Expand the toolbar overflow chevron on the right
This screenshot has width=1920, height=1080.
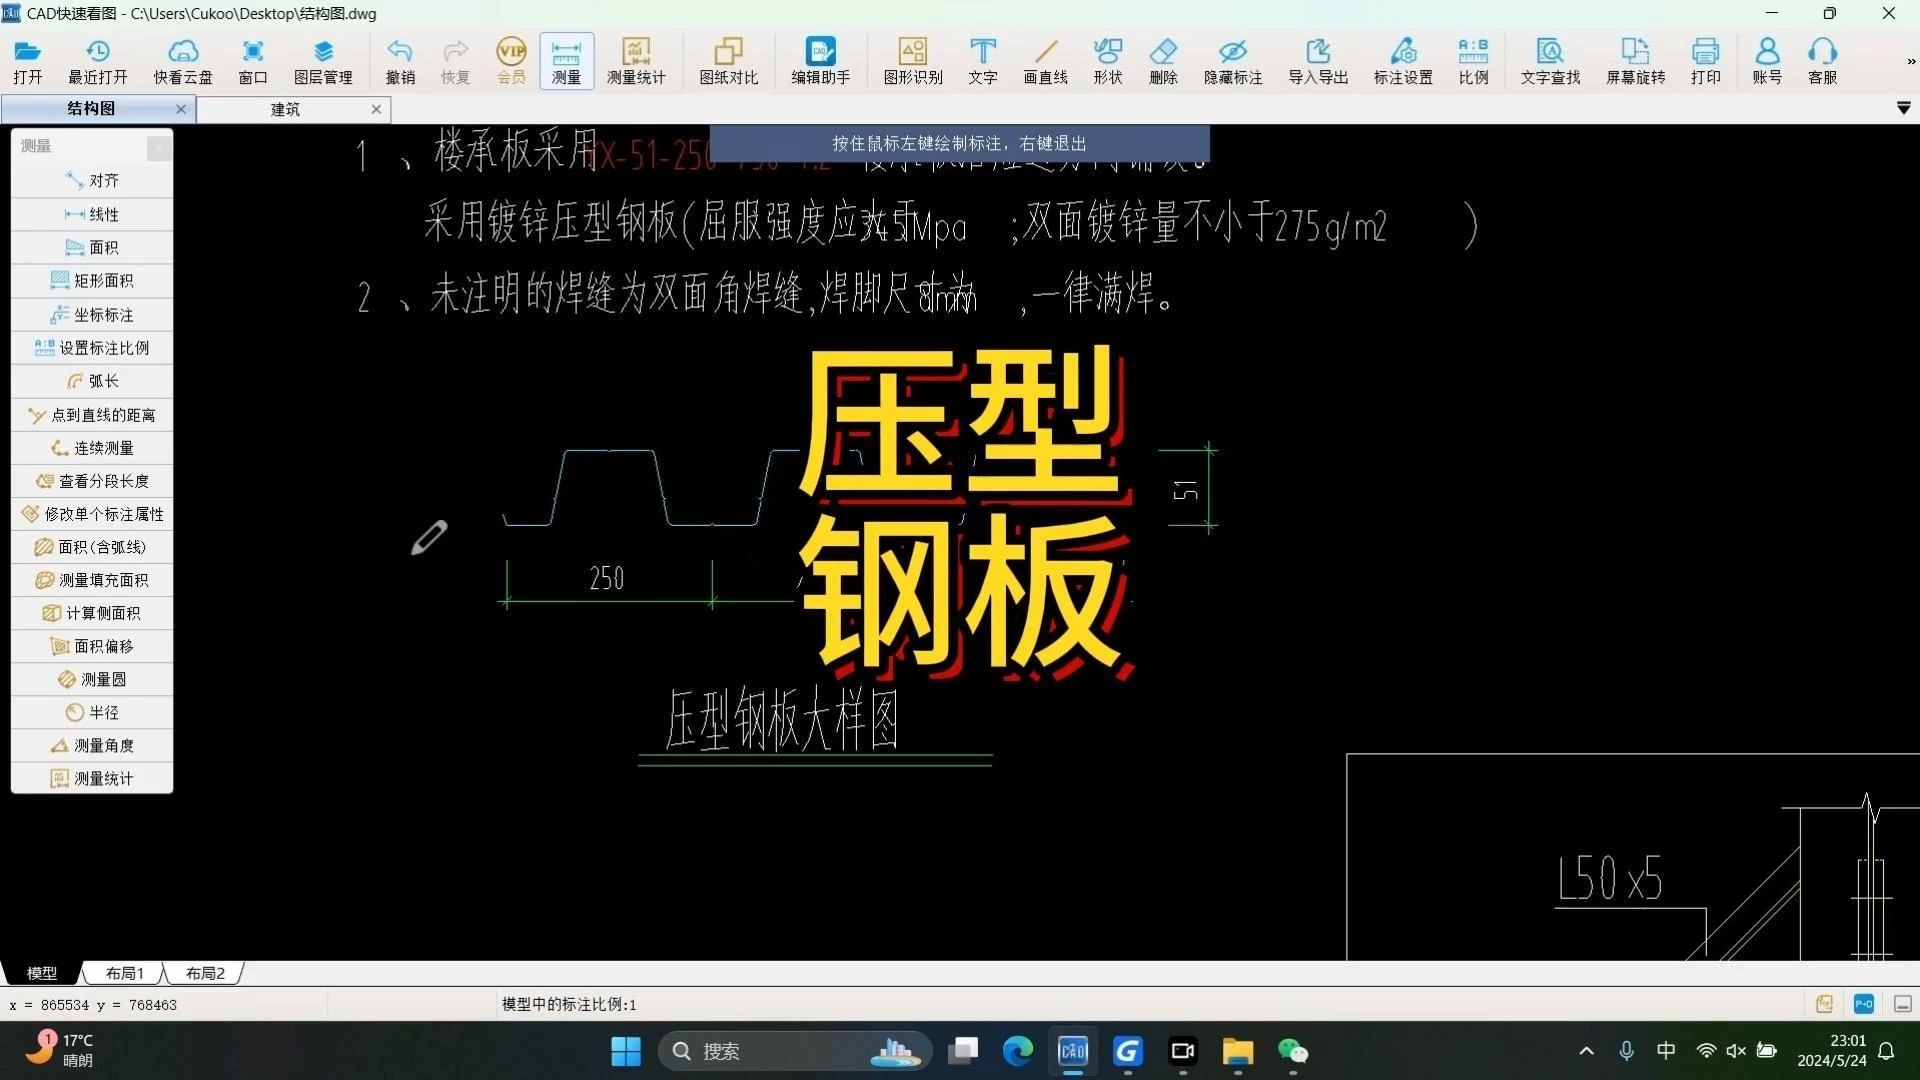1911,60
